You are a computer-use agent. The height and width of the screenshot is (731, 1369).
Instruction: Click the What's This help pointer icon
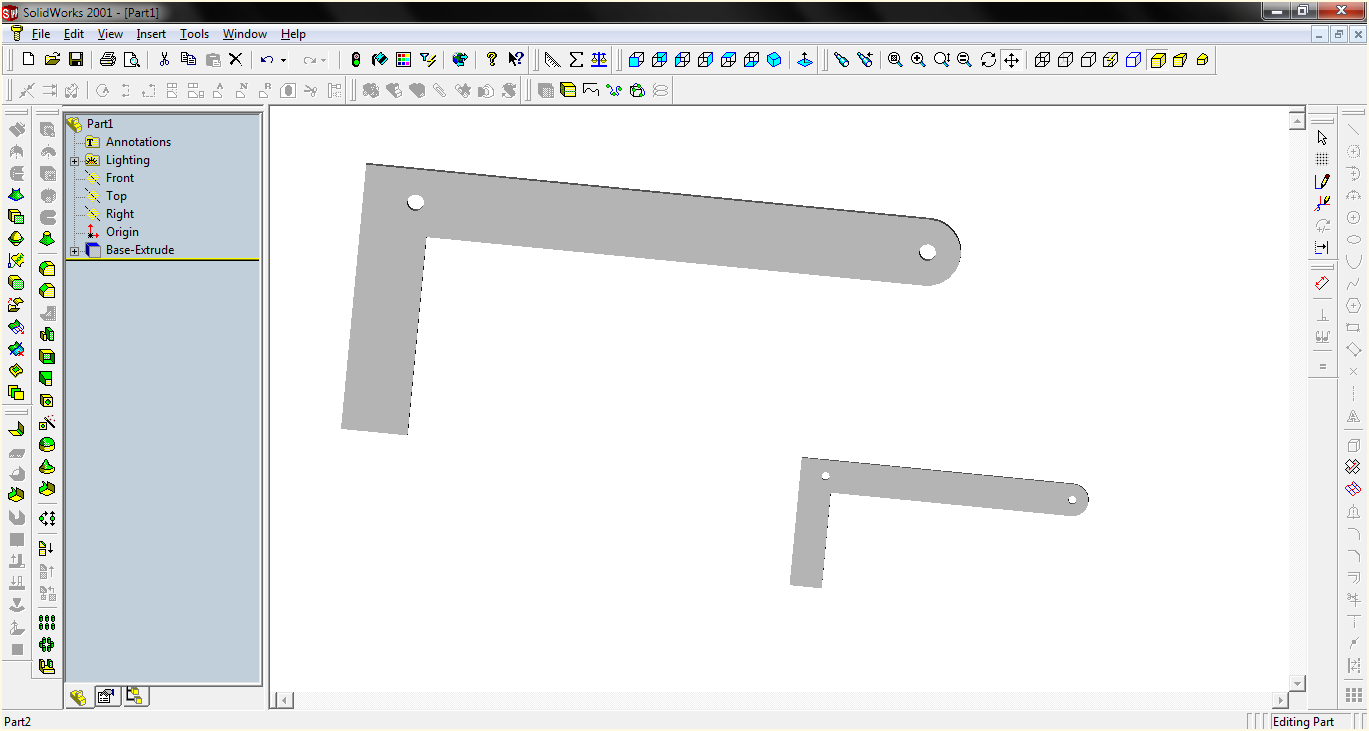click(516, 60)
